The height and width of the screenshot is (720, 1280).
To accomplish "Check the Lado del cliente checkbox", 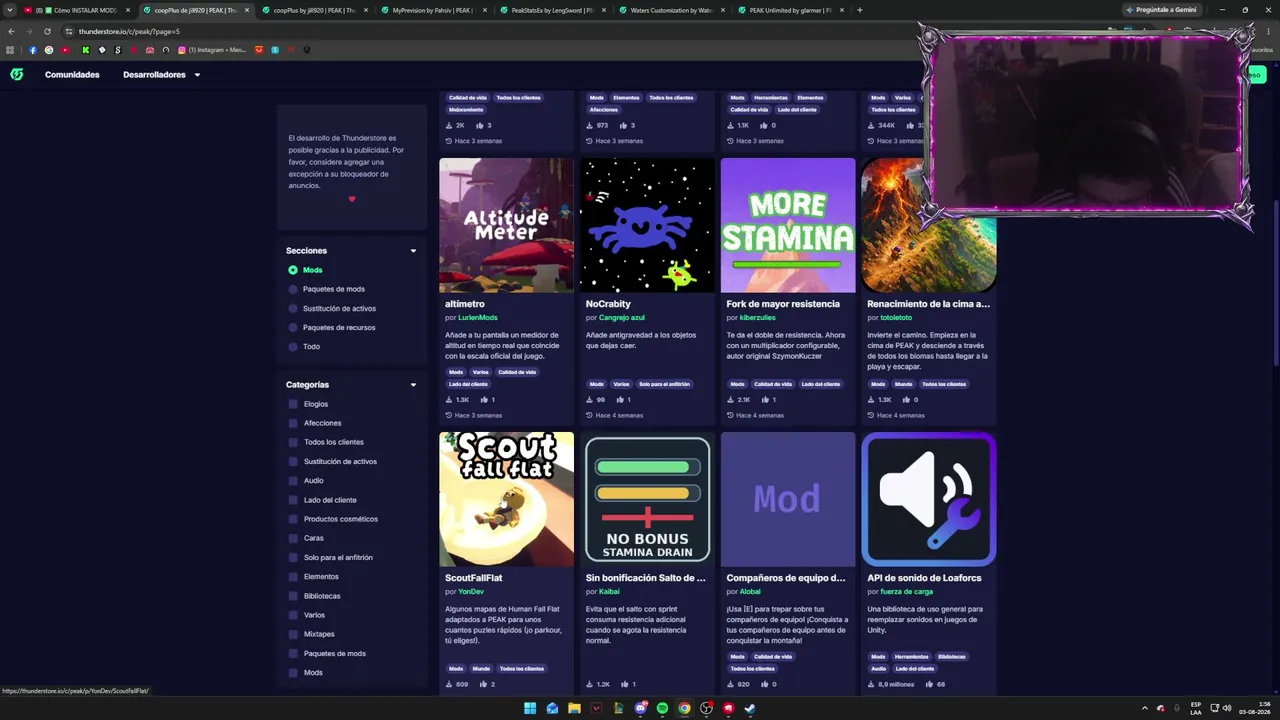I will tap(293, 500).
